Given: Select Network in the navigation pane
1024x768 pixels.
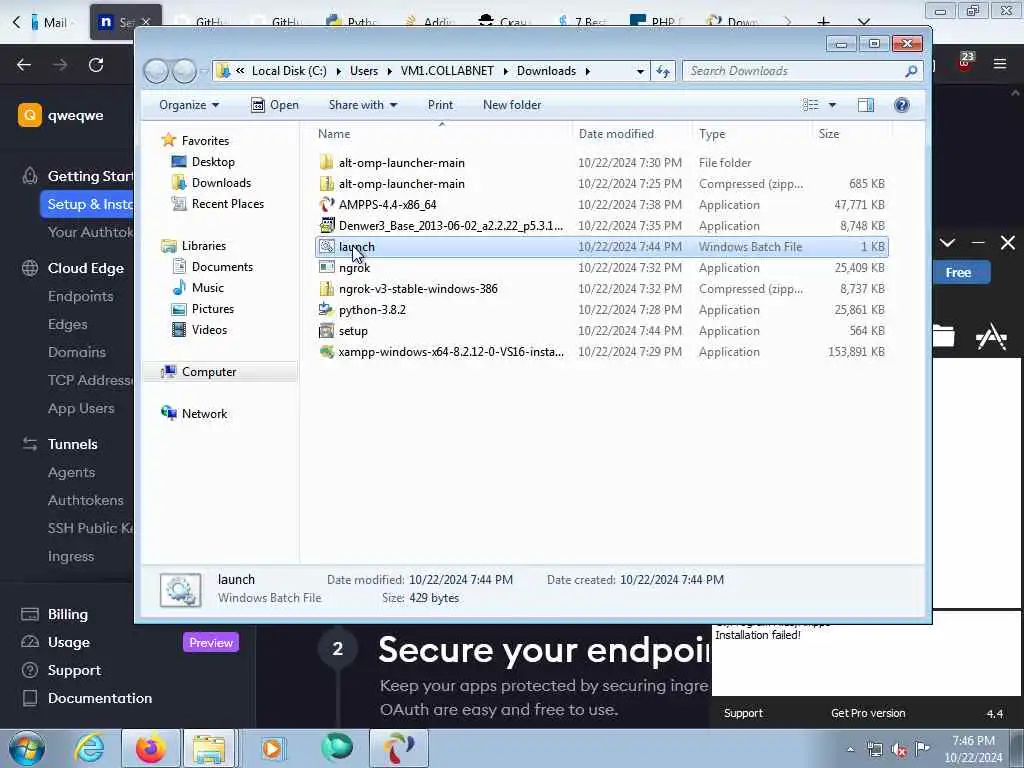Looking at the screenshot, I should pyautogui.click(x=204, y=413).
